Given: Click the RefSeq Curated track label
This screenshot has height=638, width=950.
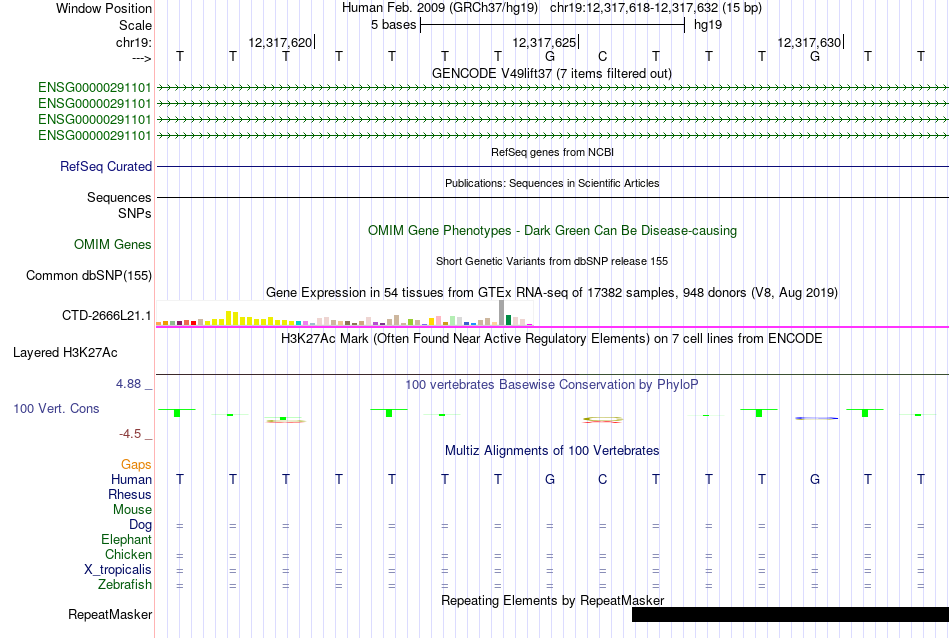Looking at the screenshot, I should pos(106,166).
